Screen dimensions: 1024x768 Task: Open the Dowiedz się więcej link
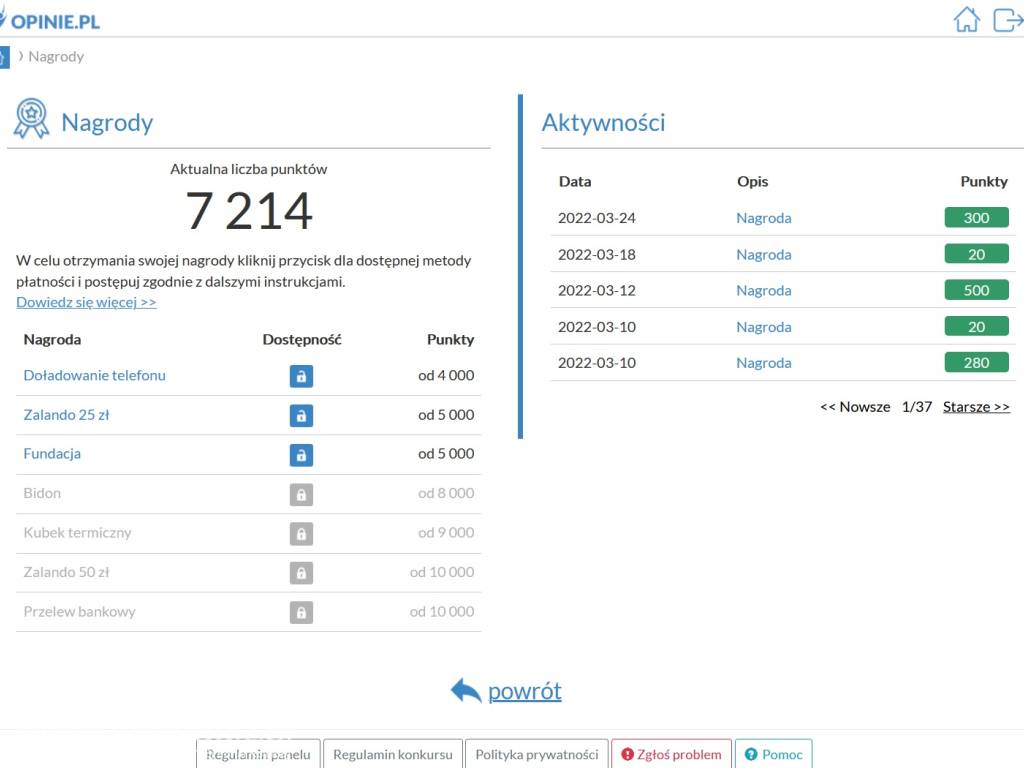point(86,302)
